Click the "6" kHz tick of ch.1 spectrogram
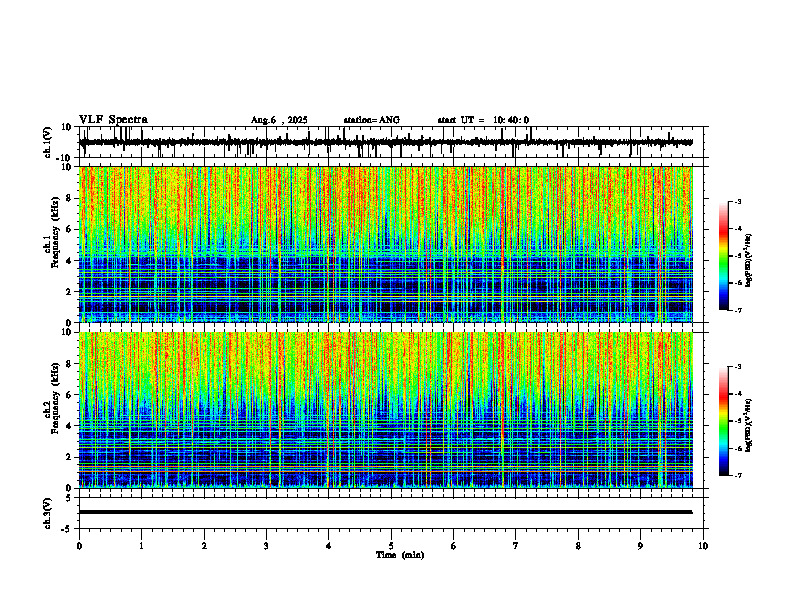The width and height of the screenshot is (792, 612). click(70, 229)
